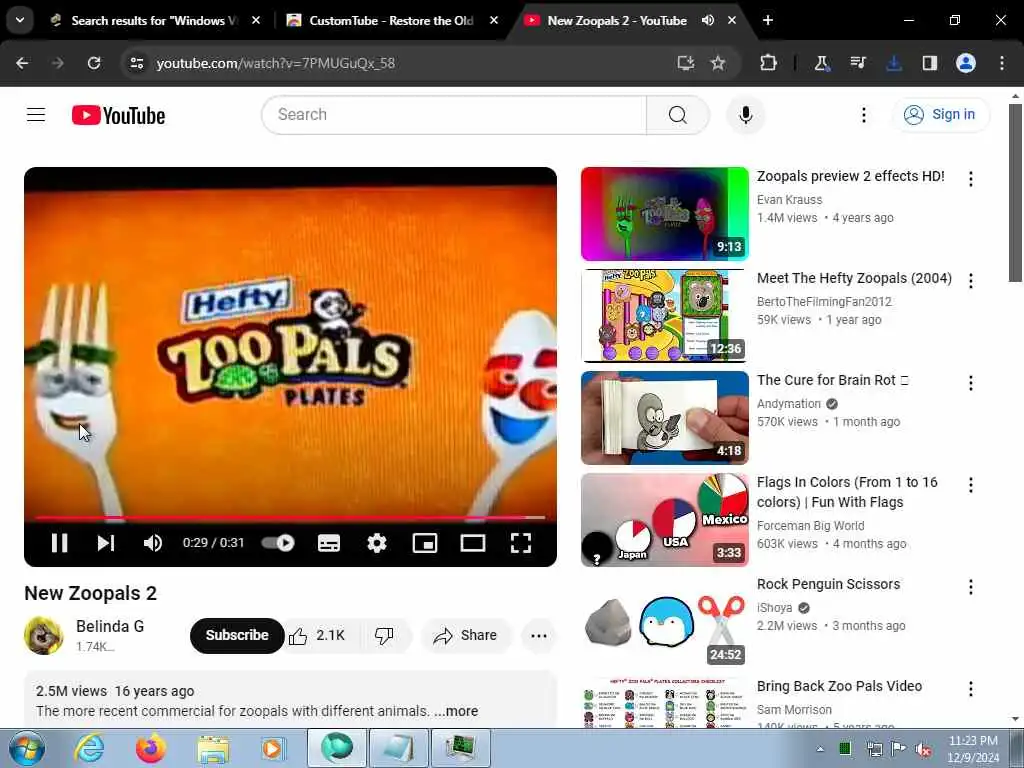View site information icon in address bar

136,63
